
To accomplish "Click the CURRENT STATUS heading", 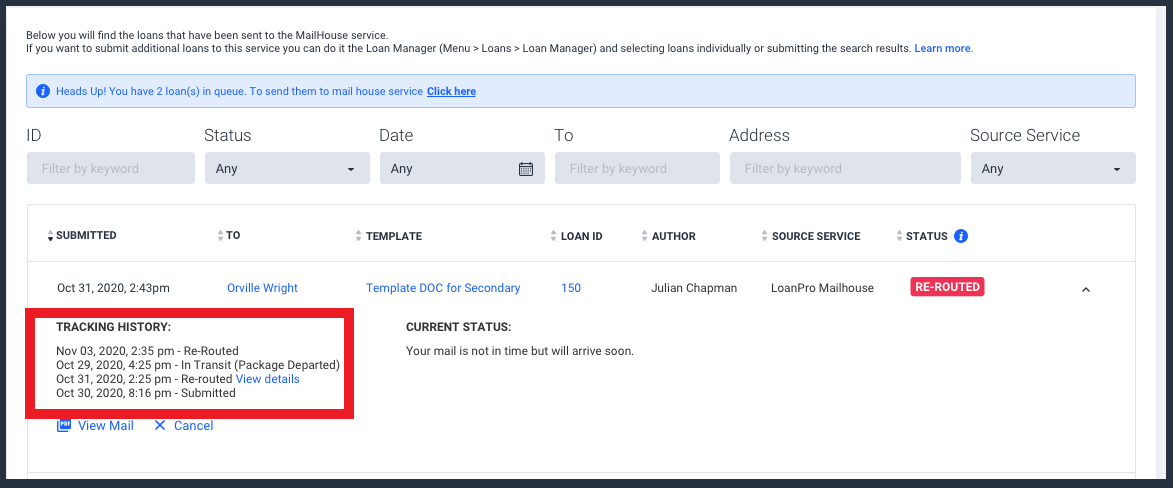I will tap(459, 327).
